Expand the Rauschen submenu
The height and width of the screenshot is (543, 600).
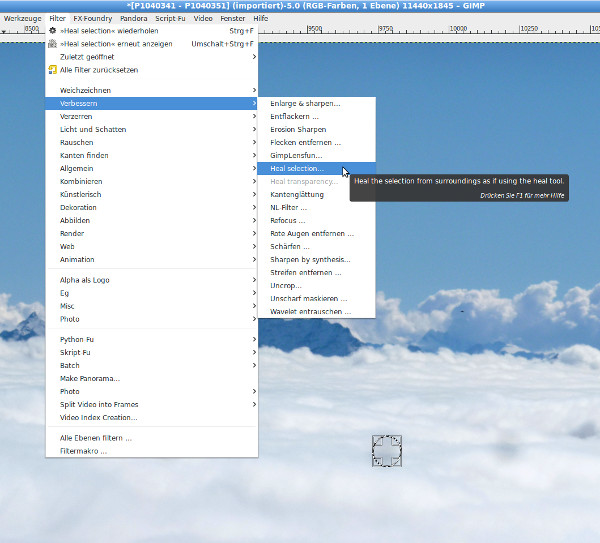click(x=152, y=142)
